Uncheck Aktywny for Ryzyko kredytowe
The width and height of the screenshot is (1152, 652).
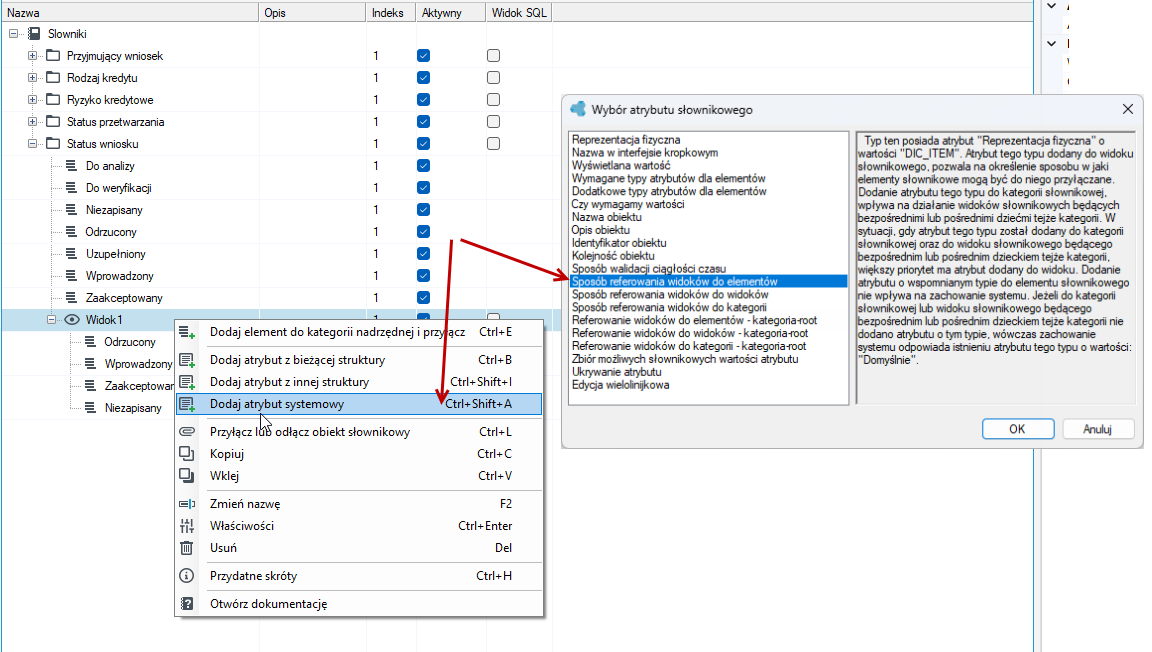(x=423, y=100)
